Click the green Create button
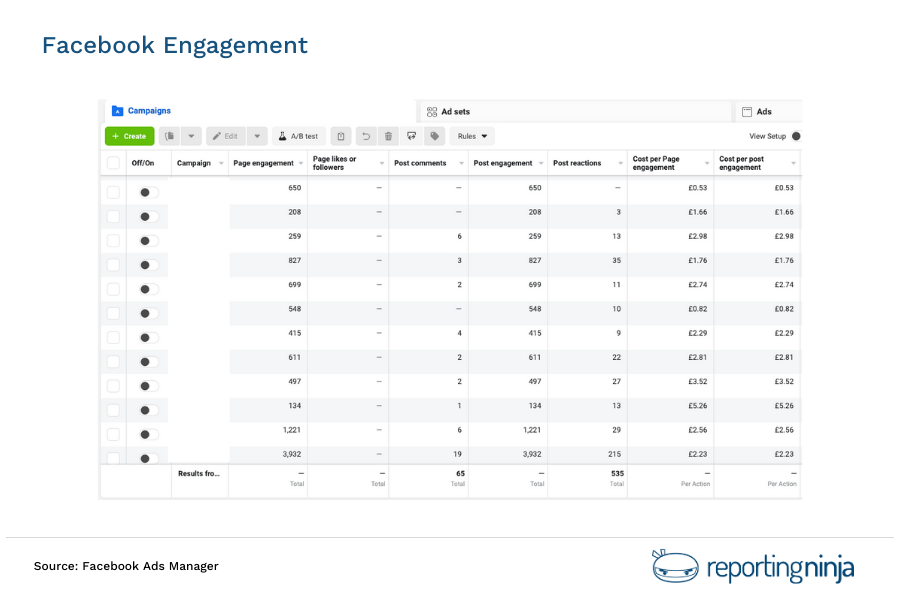 129,136
